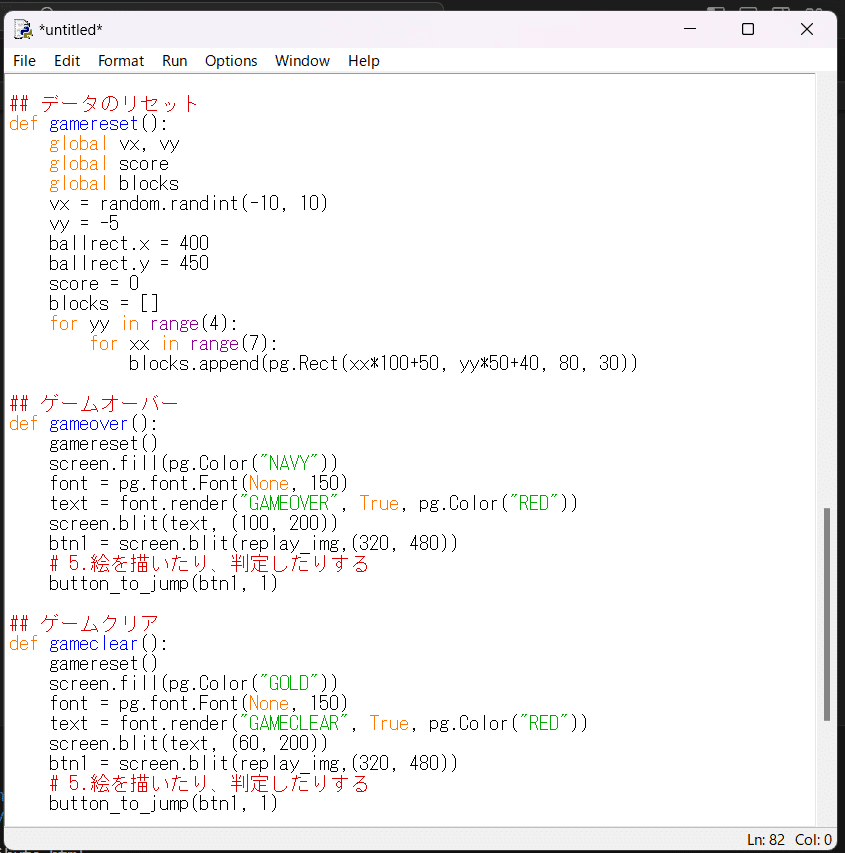The image size is (845, 853).
Task: Click the line 'blocks = []'
Action: coord(104,304)
